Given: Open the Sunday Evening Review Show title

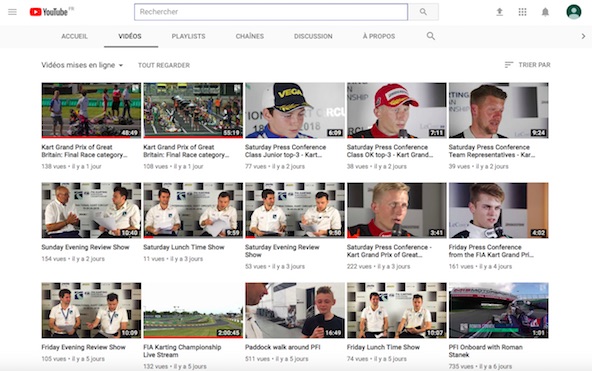Looking at the screenshot, I should tap(85, 247).
